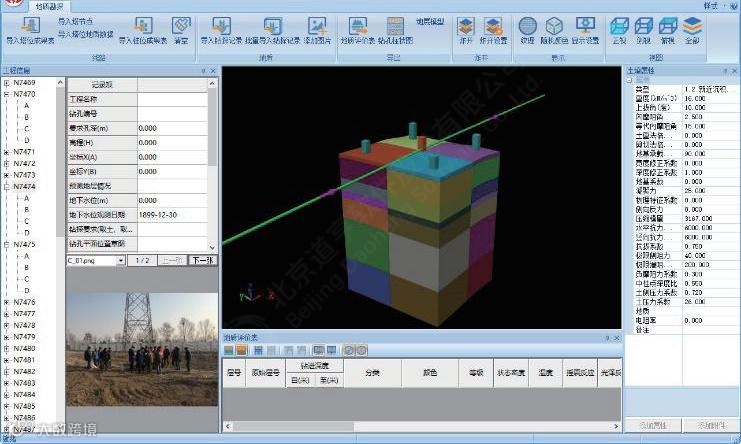Toggle the 纹理 texture sphere icon
Image resolution: width=741 pixels, height=444 pixels.
527,26
